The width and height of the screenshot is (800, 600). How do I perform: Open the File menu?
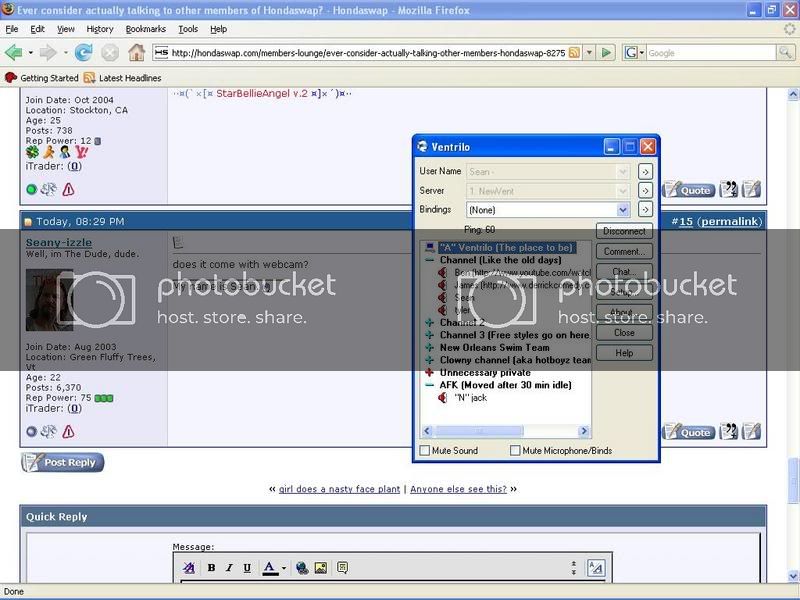pyautogui.click(x=12, y=29)
